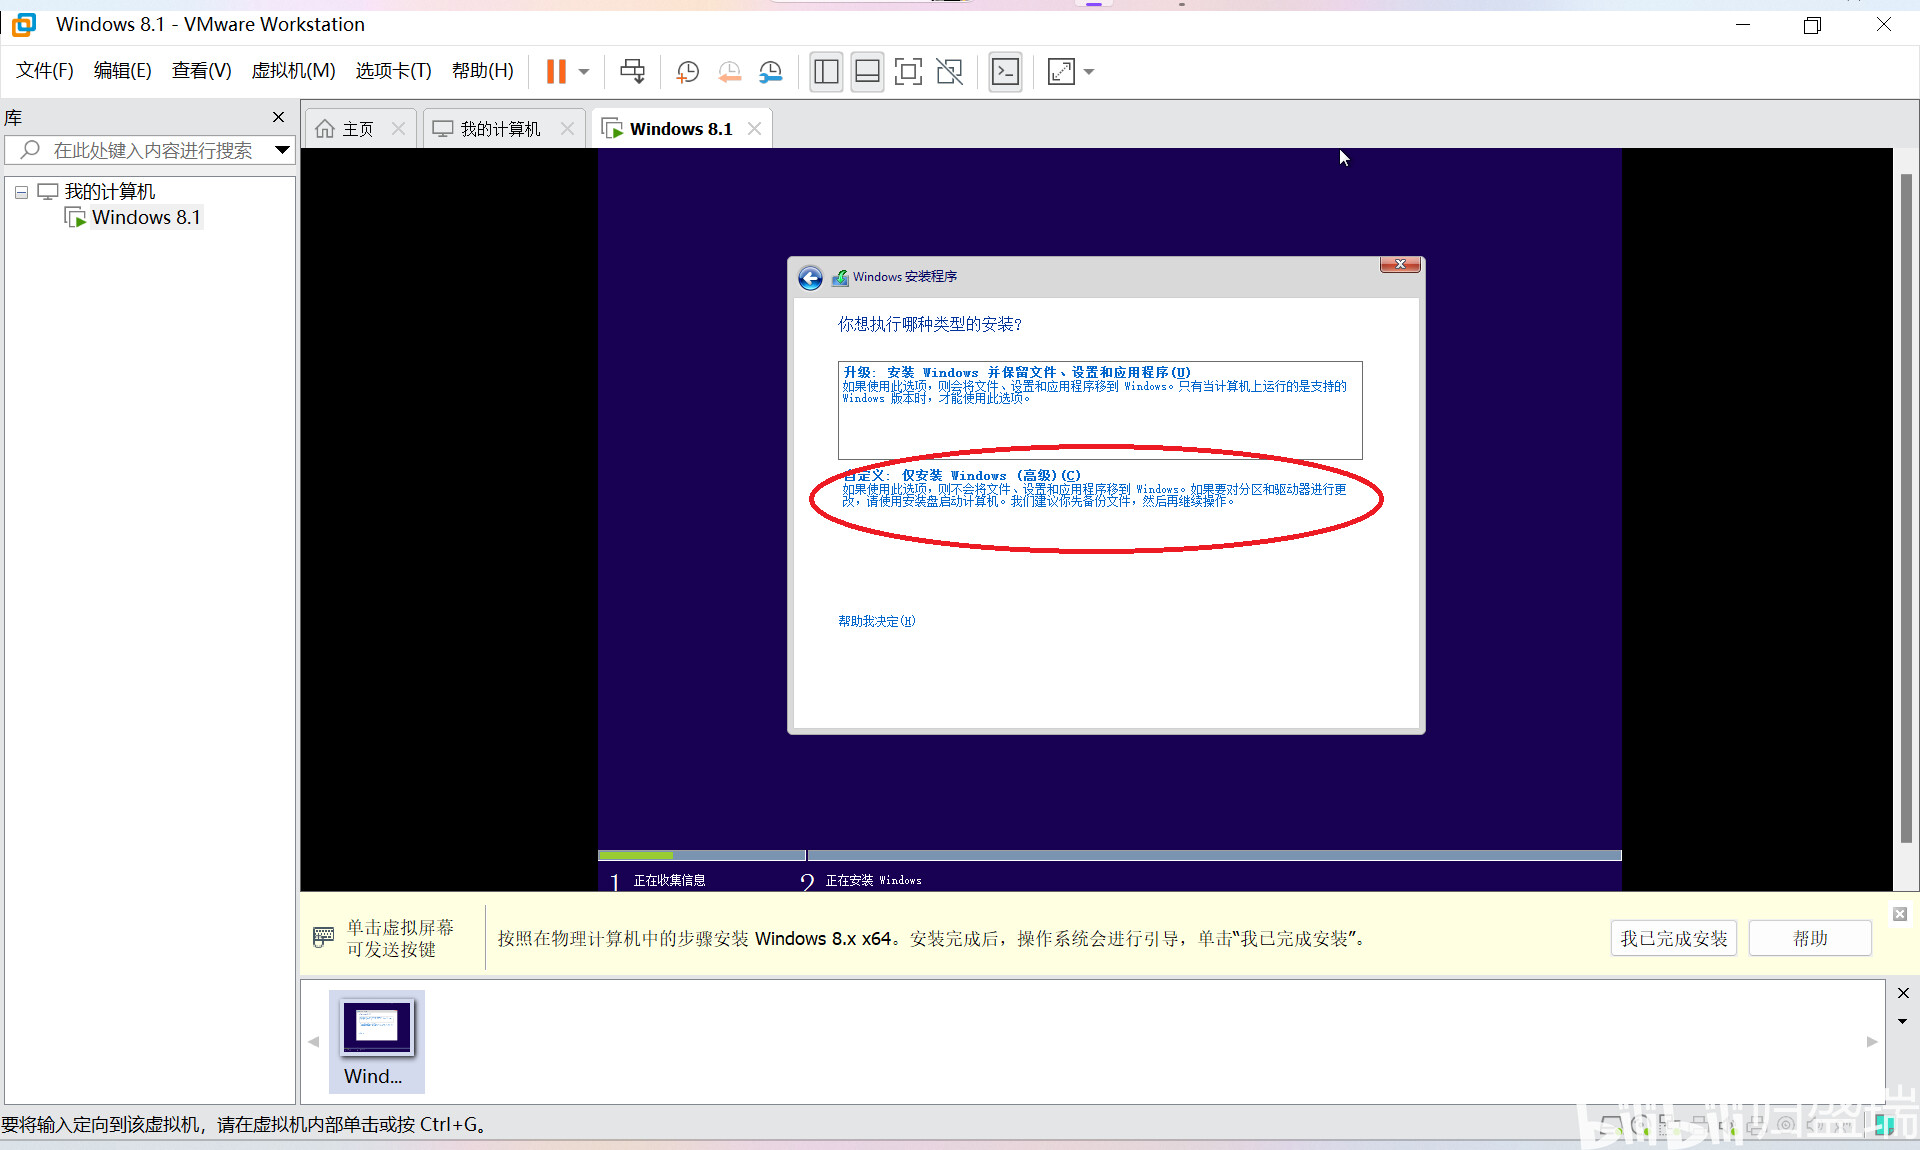Send Ctrl+Alt+Del to virtual machine
1920x1150 pixels.
[632, 71]
